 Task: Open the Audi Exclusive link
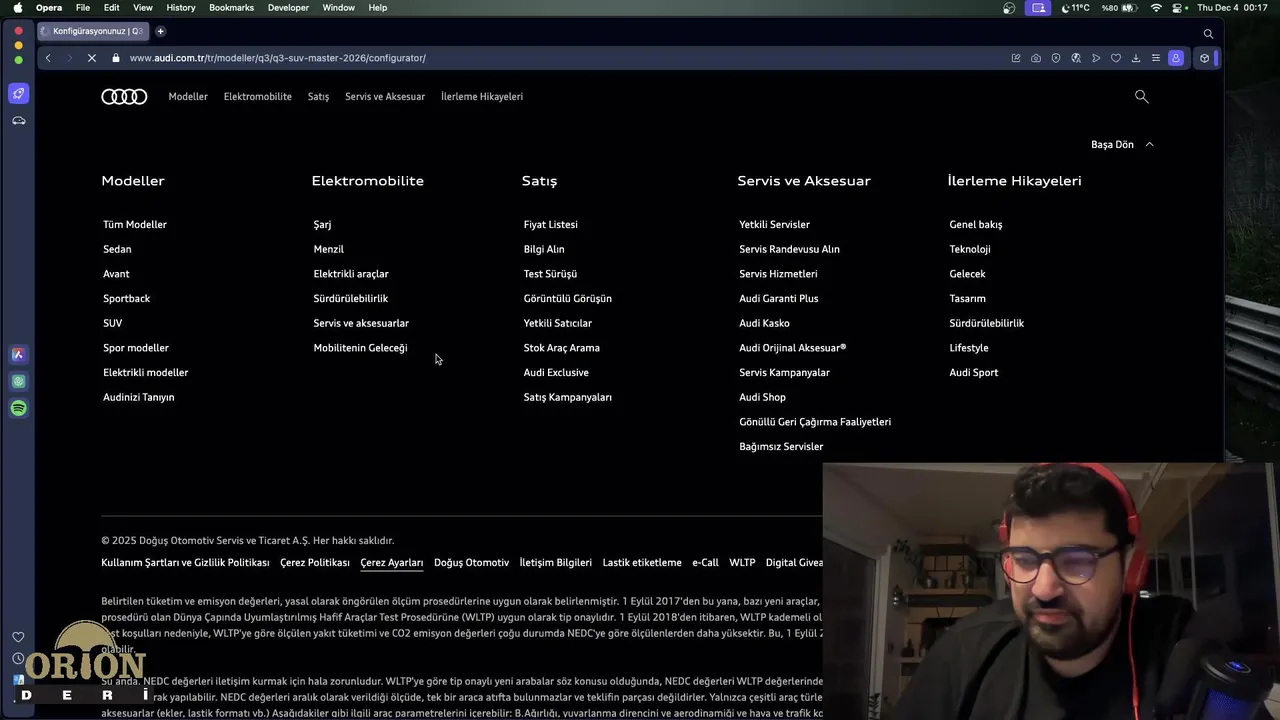556,373
